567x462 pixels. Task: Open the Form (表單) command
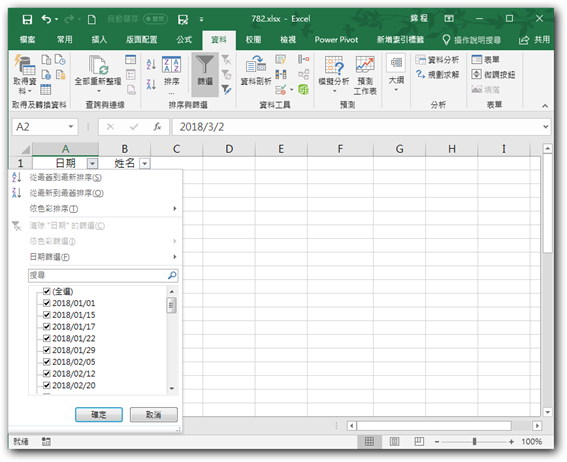coord(485,59)
